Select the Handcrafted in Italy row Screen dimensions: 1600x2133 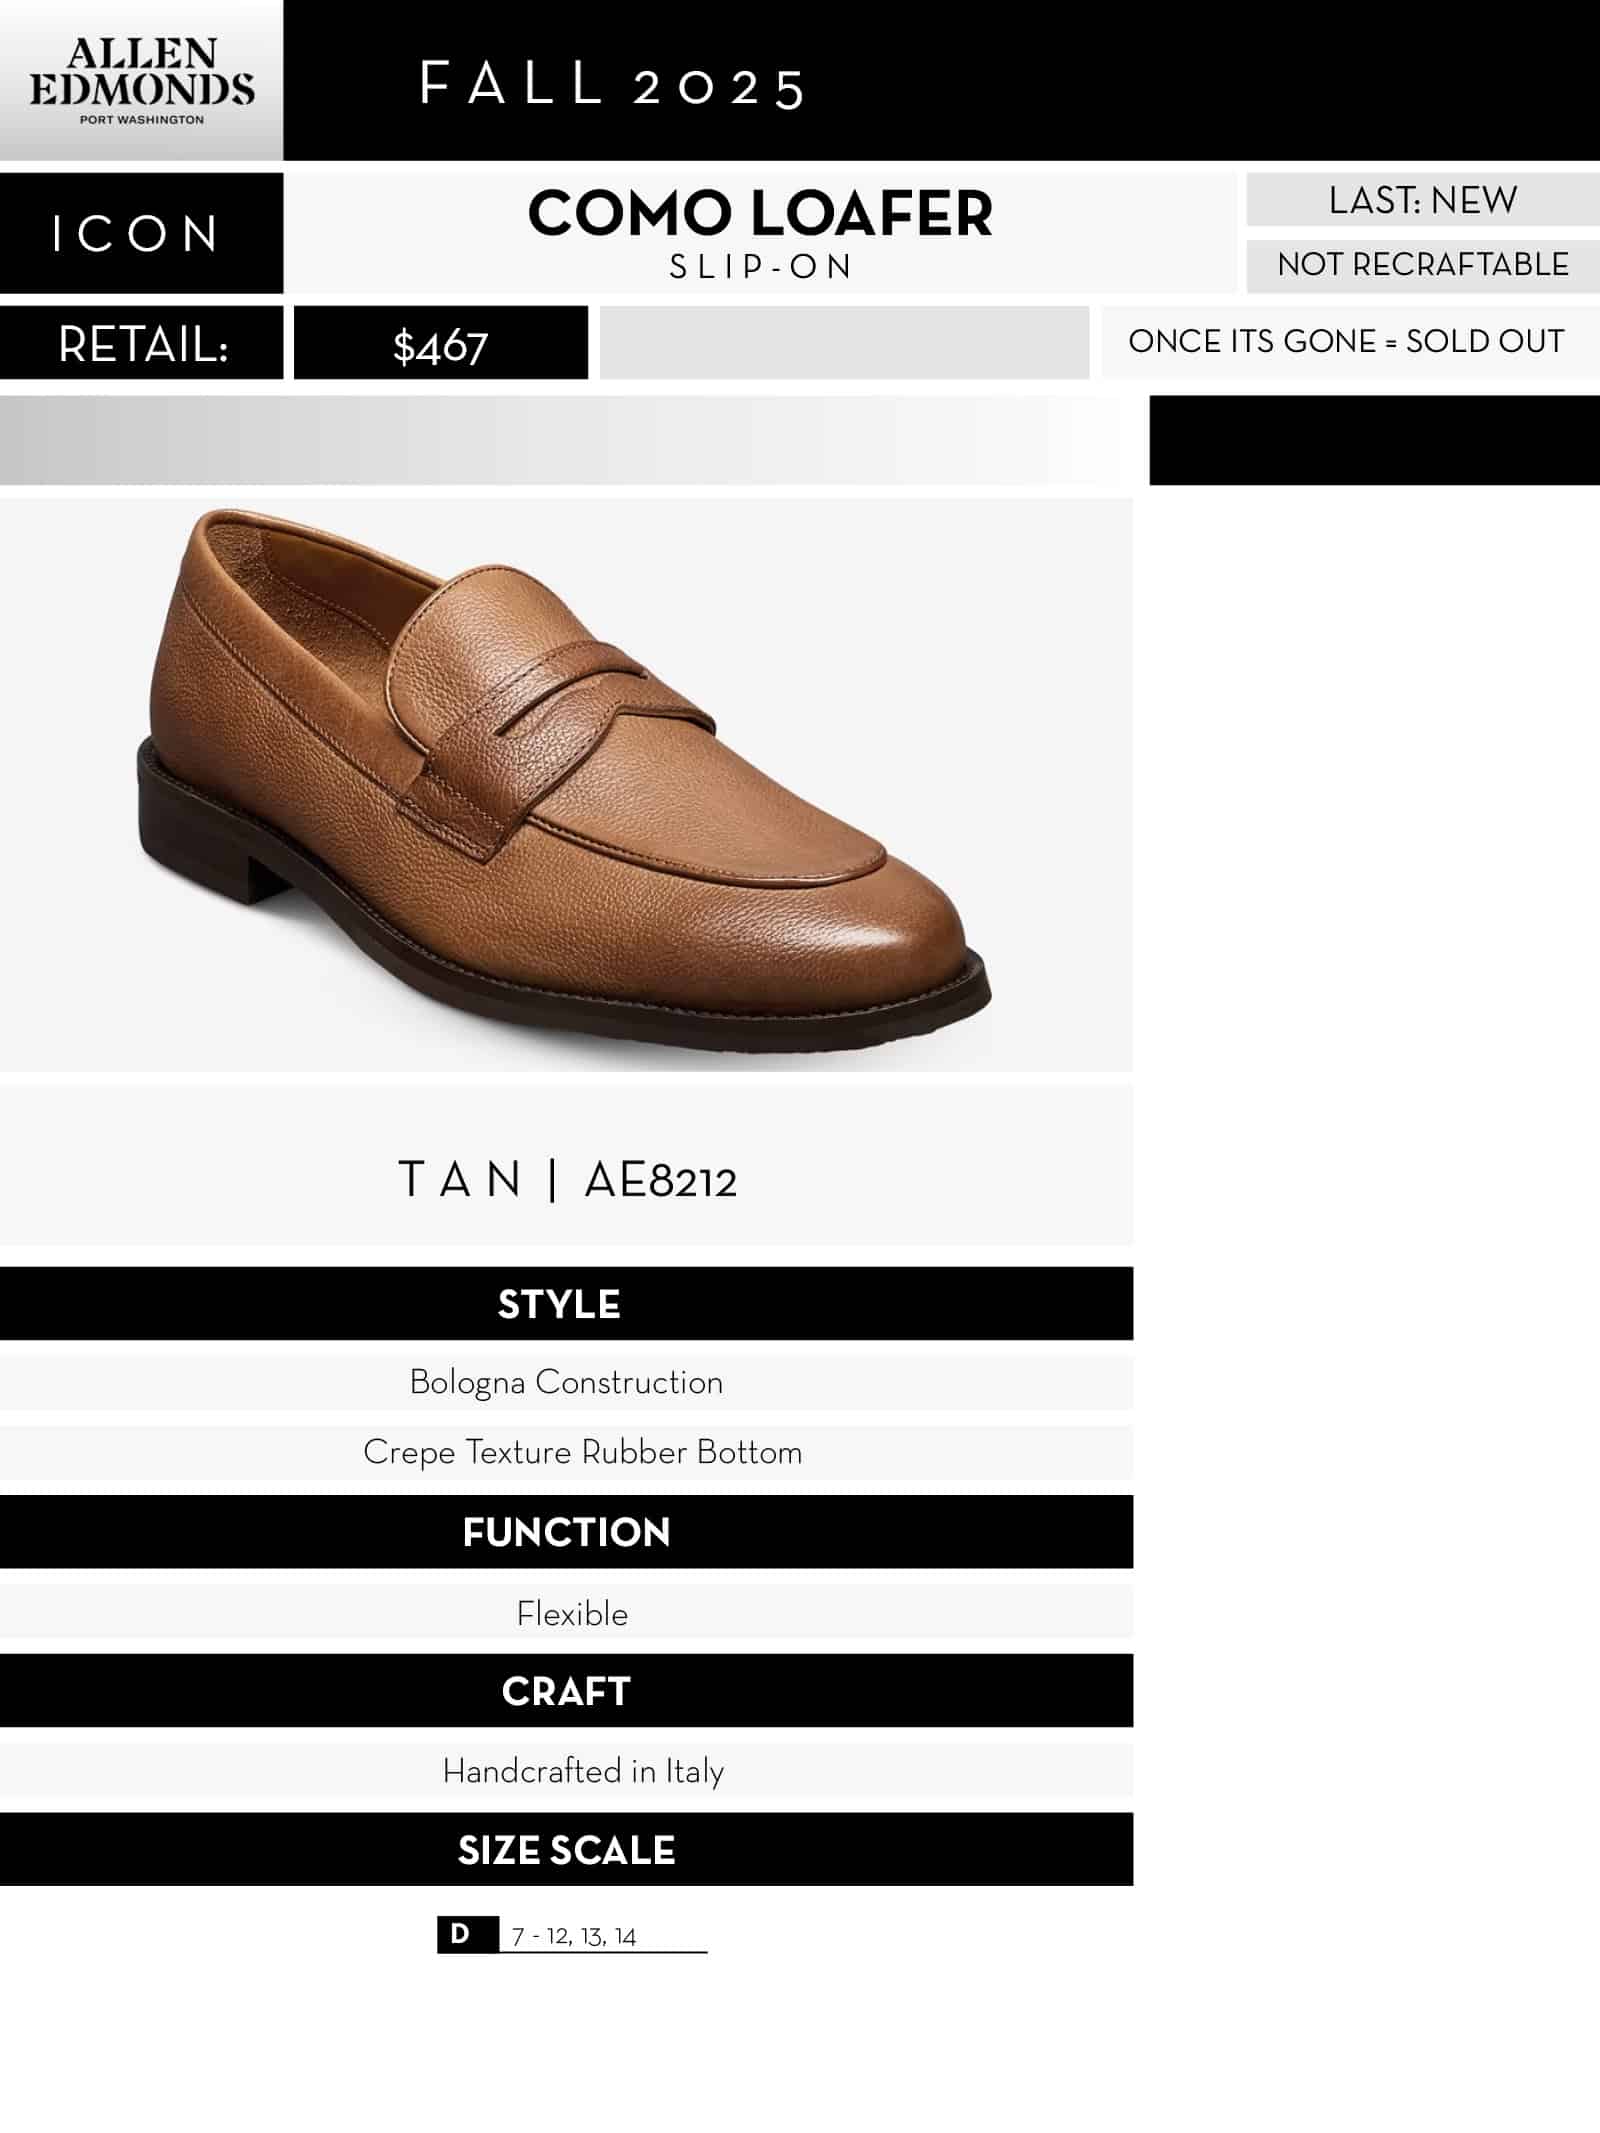click(x=583, y=1771)
